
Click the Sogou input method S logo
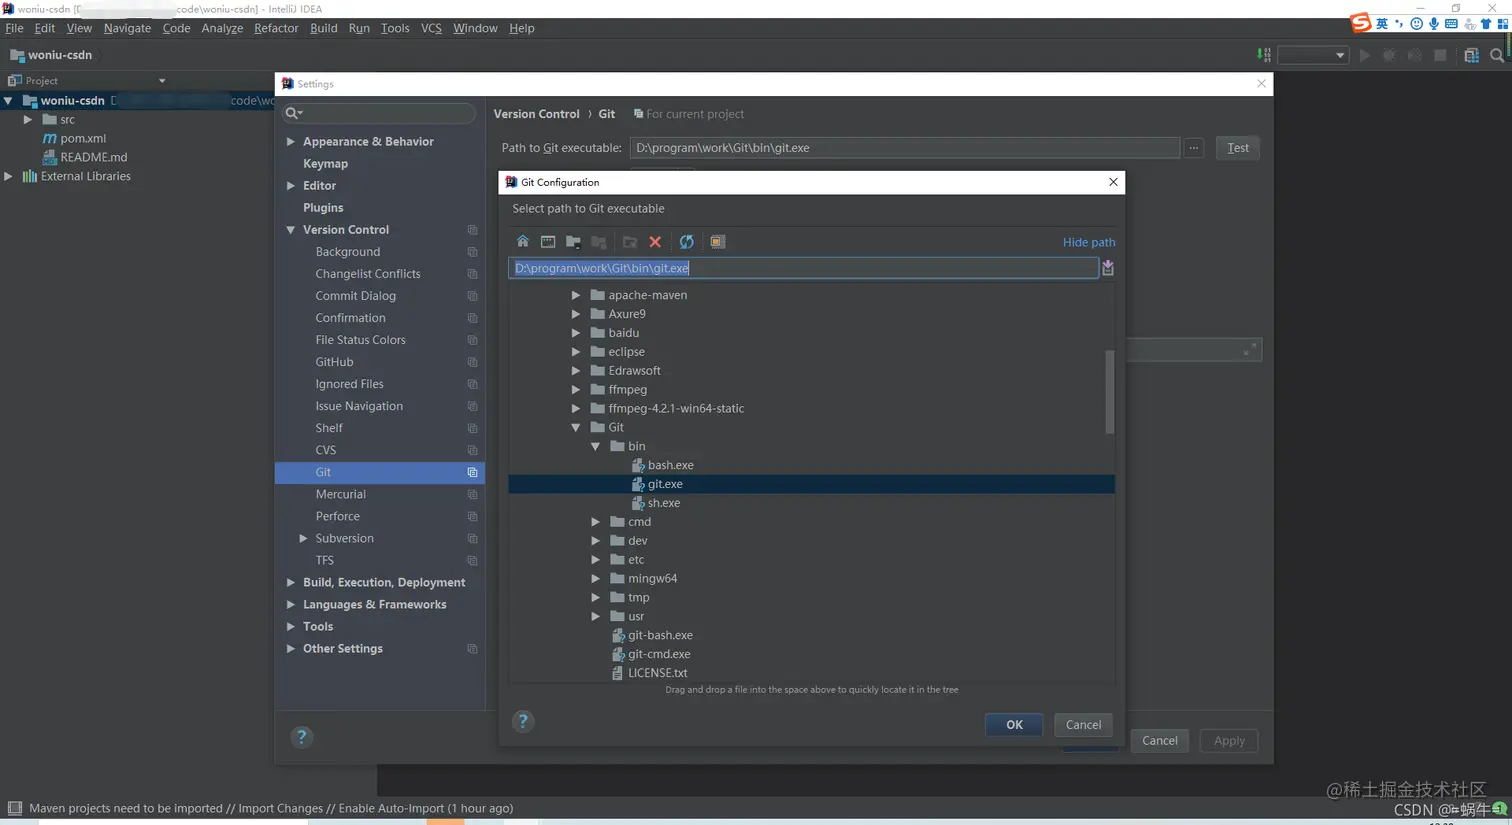tap(1360, 23)
